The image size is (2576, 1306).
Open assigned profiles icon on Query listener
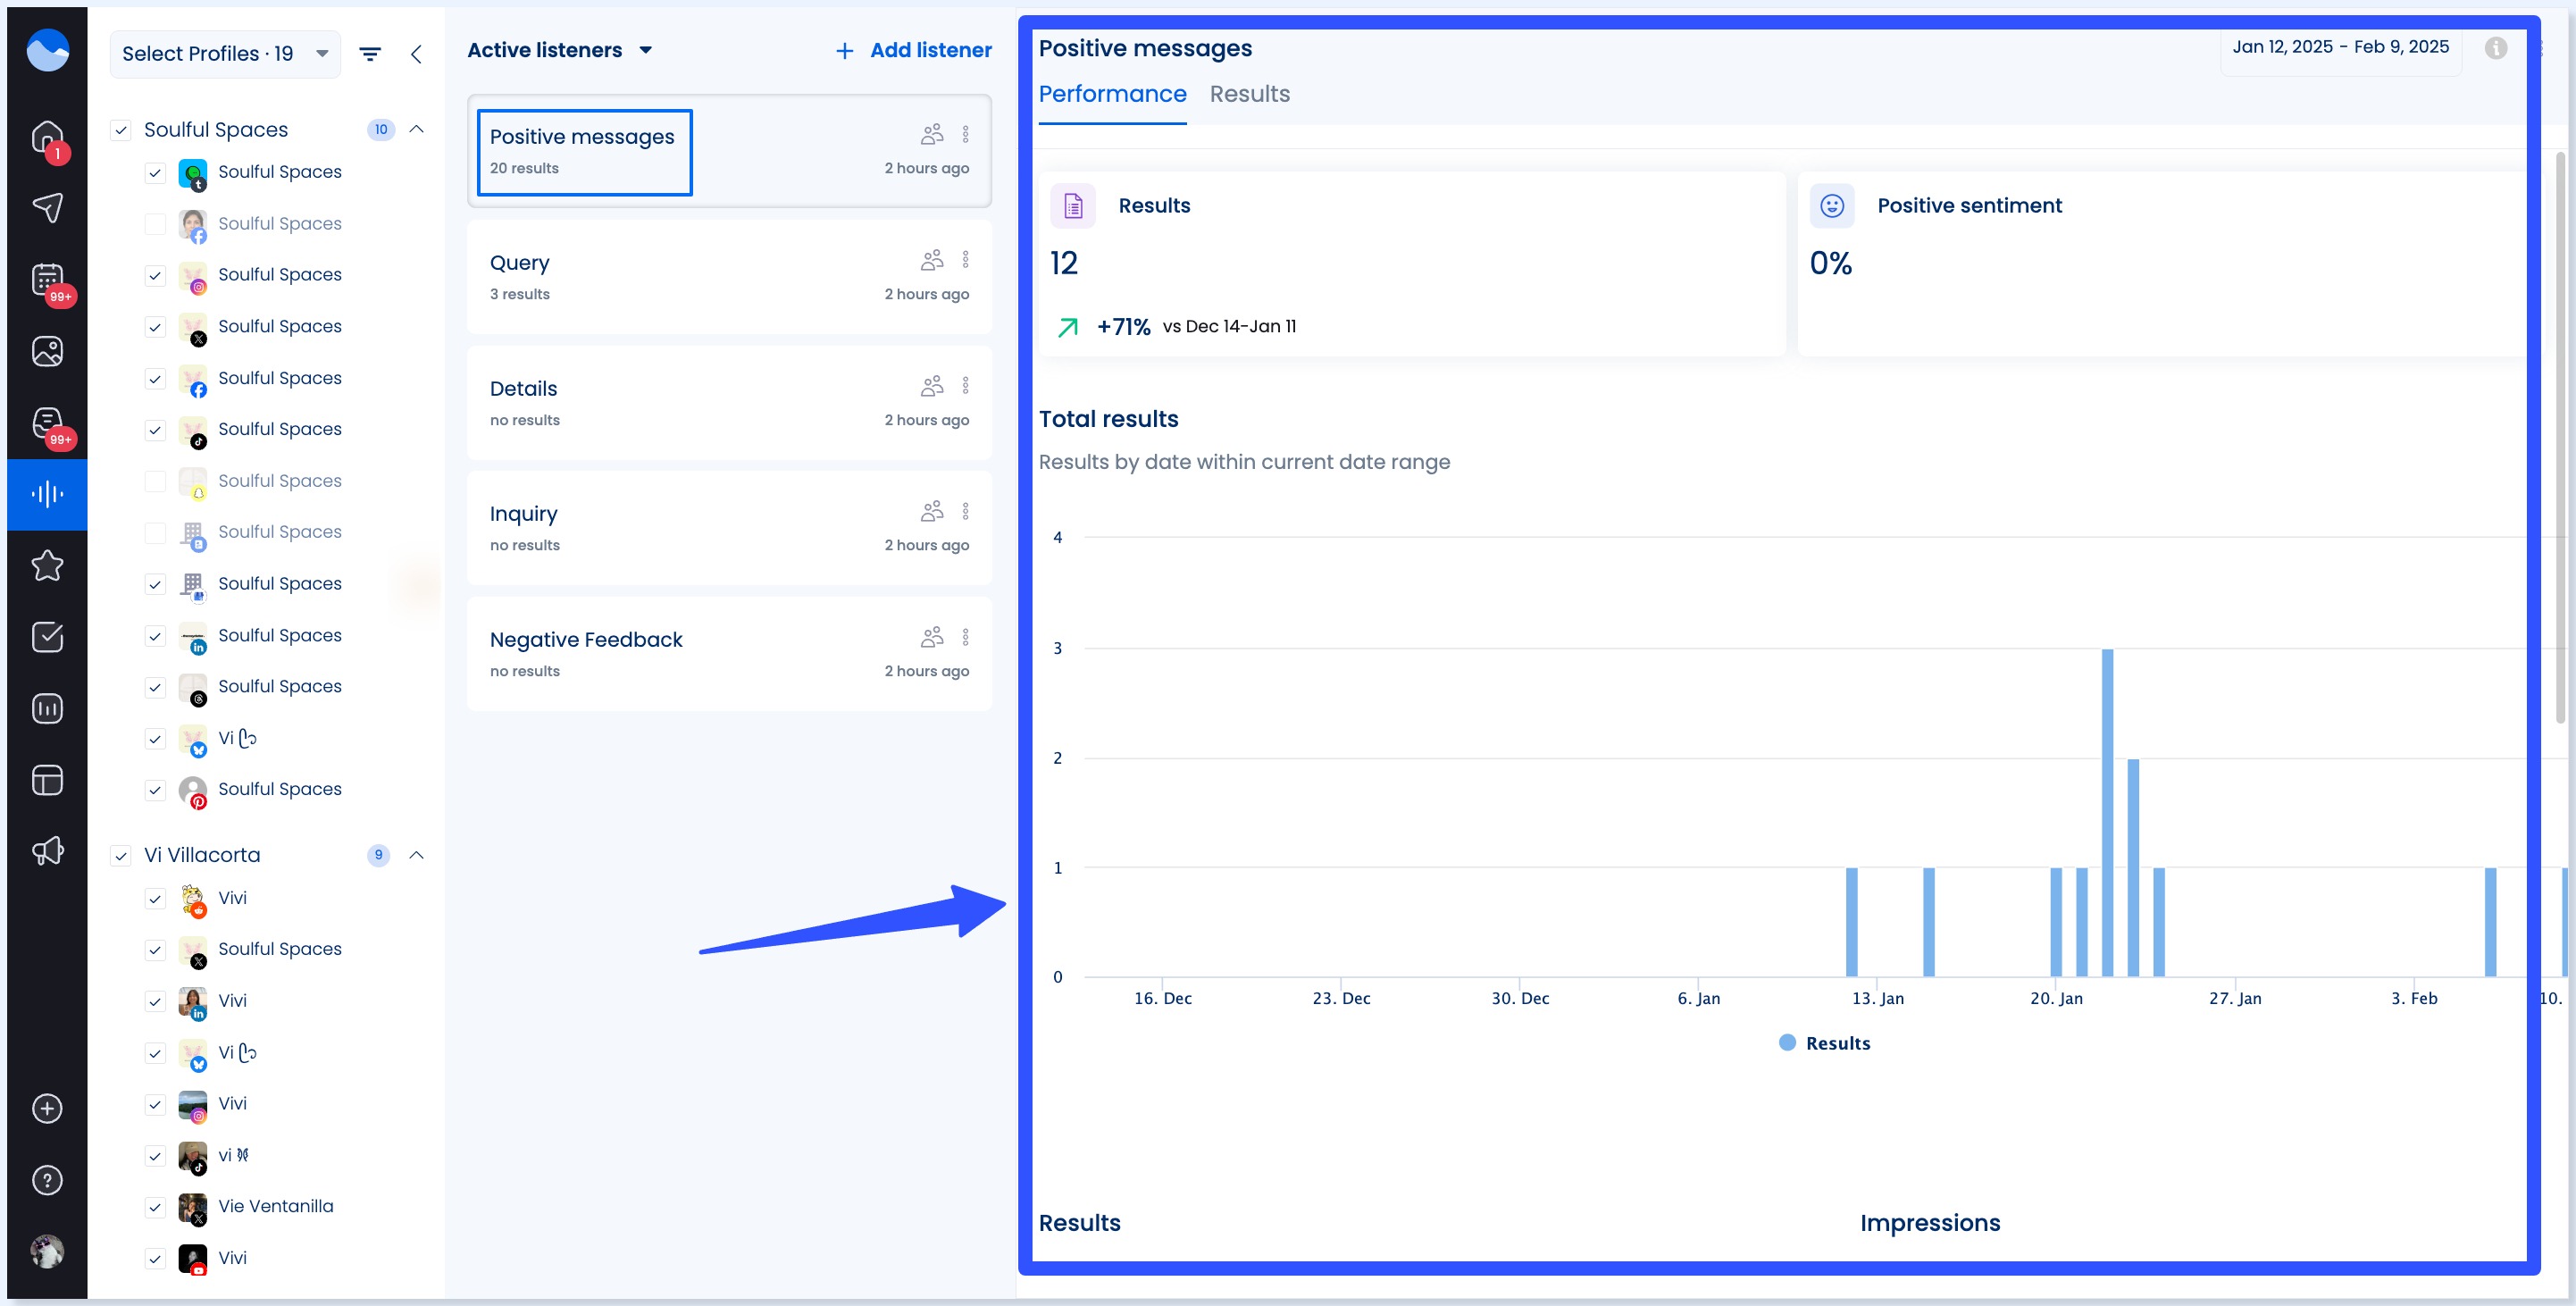click(x=931, y=259)
